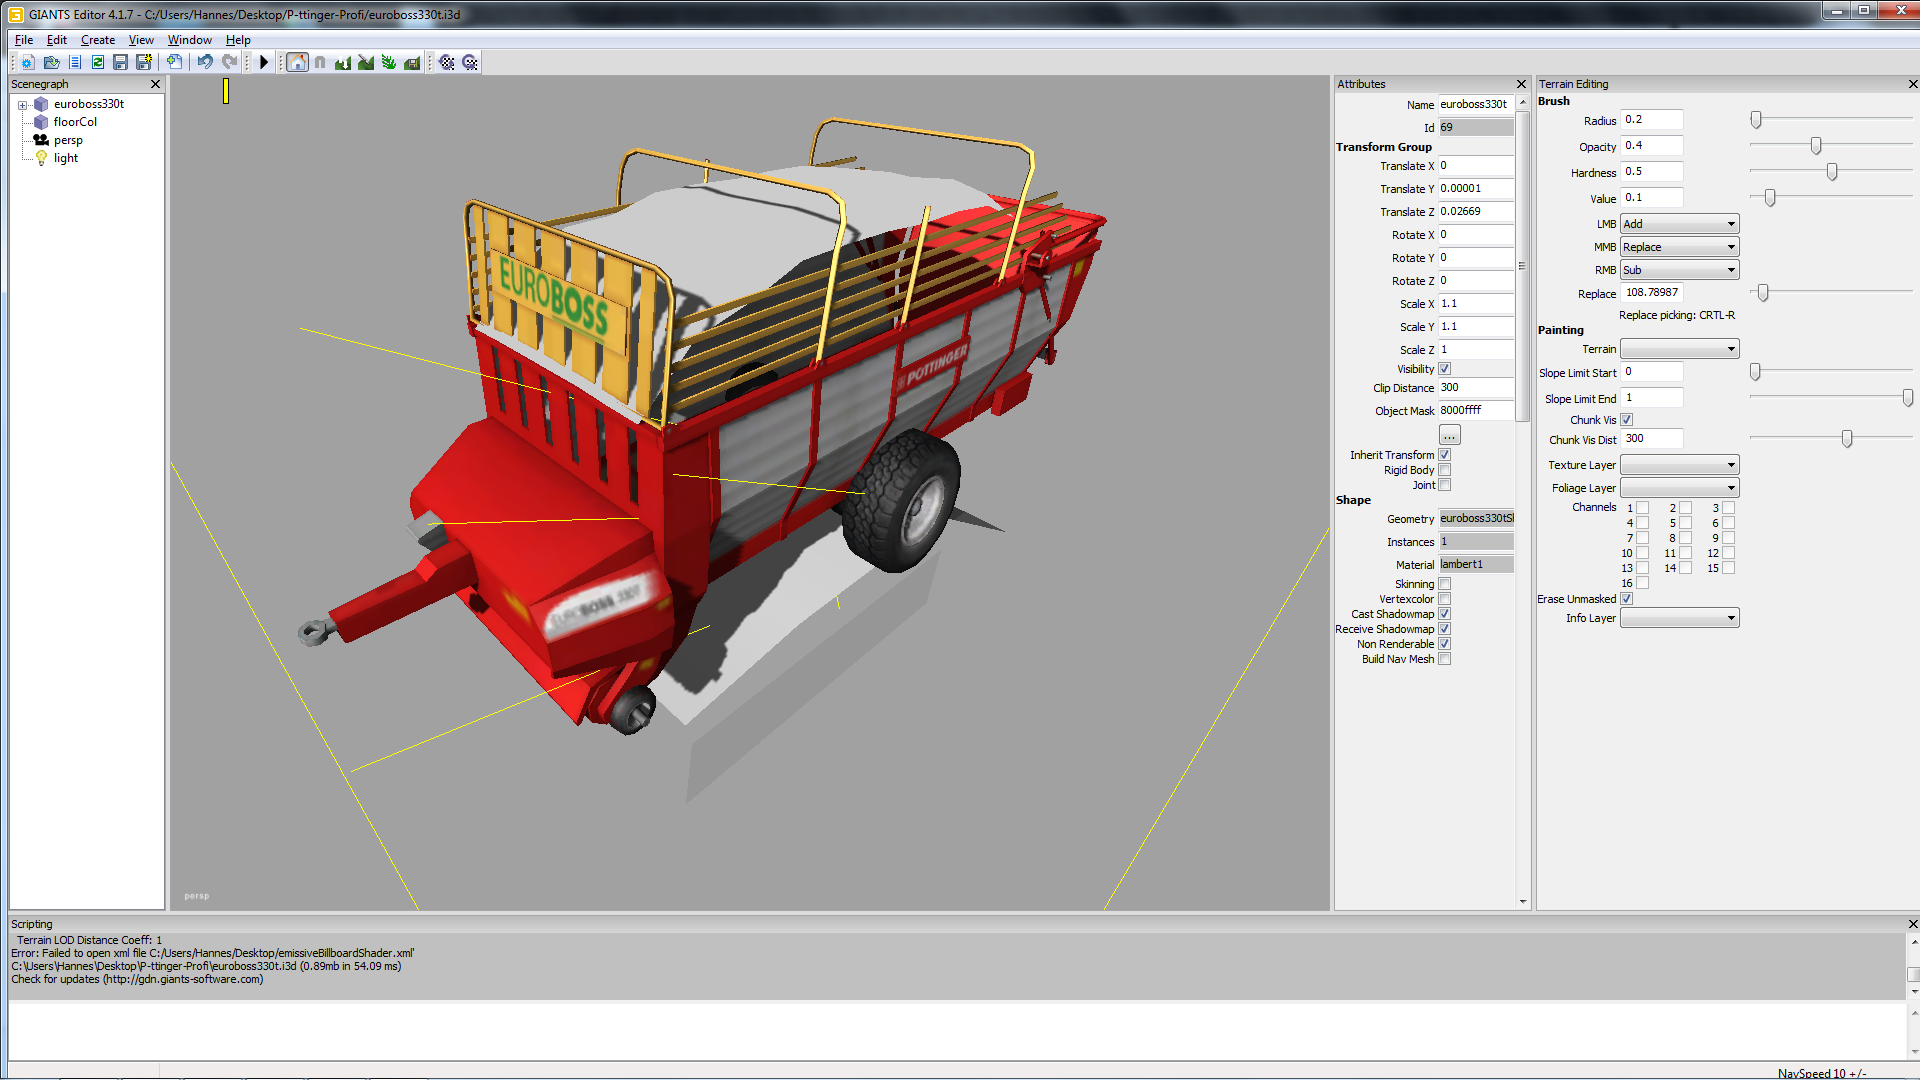
Task: Open the Foliage Layer dropdown
Action: coord(1680,488)
